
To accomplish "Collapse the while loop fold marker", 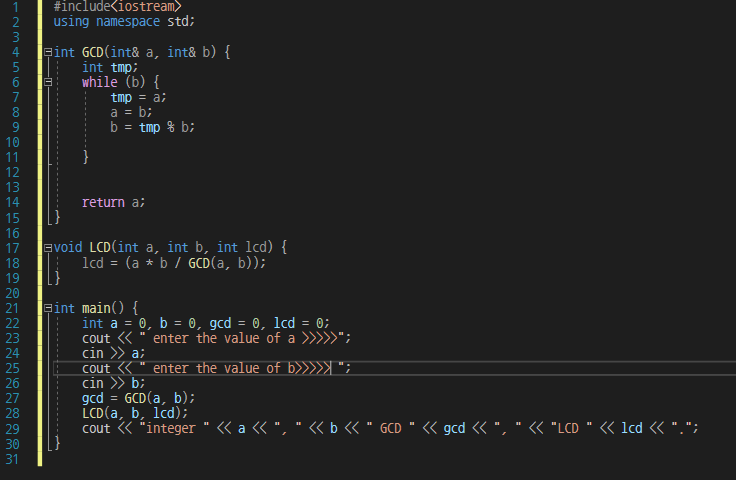I will click(48, 83).
